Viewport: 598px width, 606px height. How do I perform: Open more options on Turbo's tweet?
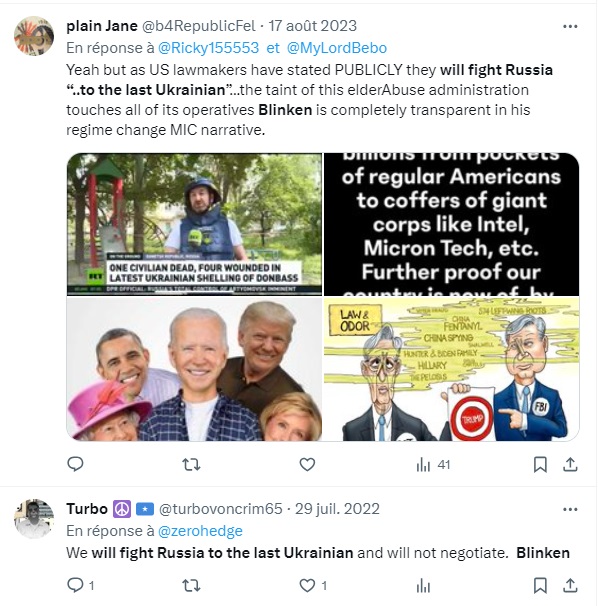[570, 509]
